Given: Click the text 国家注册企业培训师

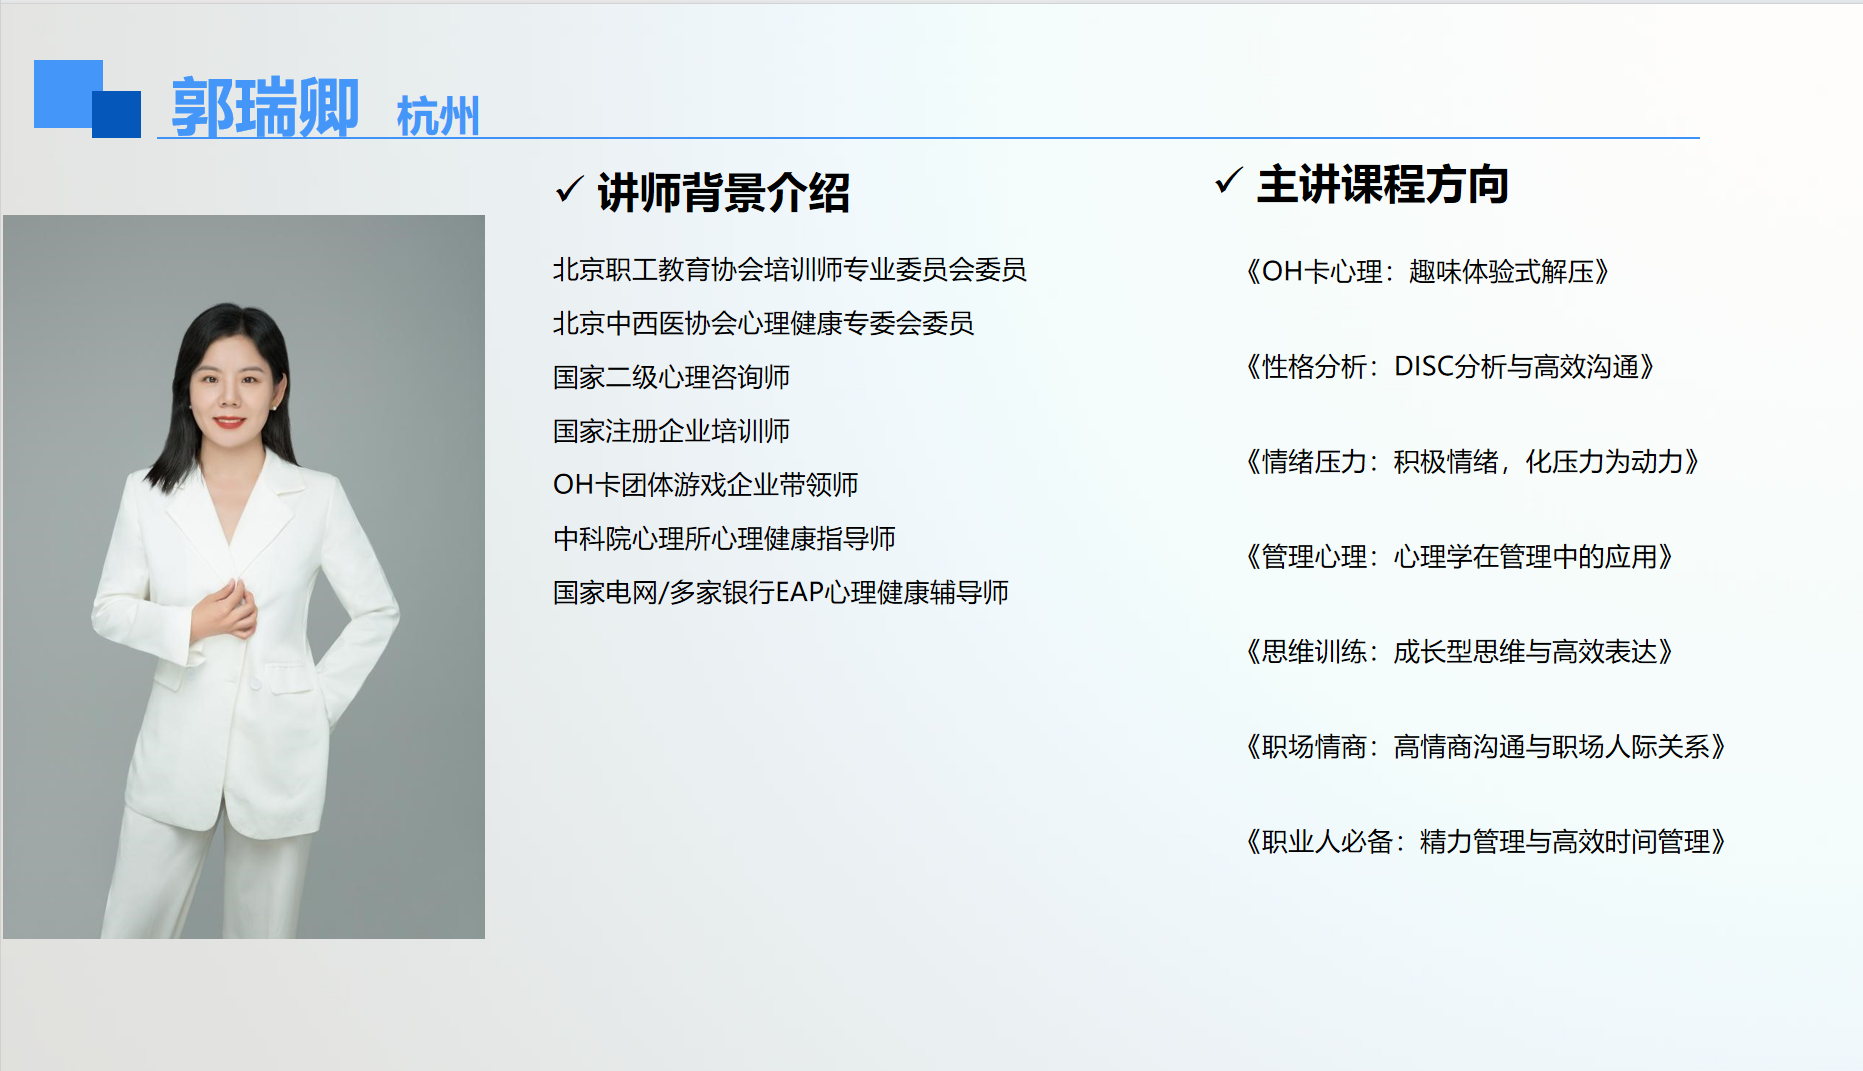Looking at the screenshot, I should click(671, 432).
